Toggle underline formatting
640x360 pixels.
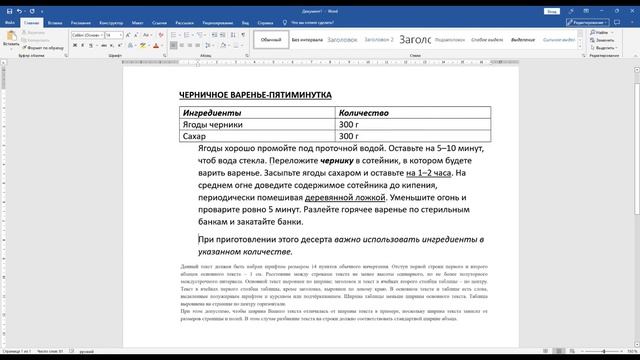[91, 45]
